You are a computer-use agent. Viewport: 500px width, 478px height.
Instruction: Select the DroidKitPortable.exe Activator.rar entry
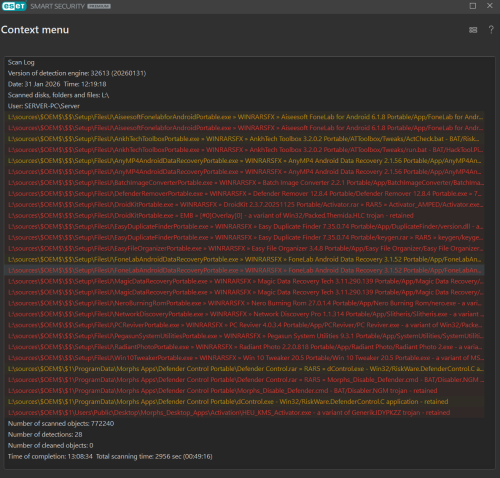[x=245, y=205]
